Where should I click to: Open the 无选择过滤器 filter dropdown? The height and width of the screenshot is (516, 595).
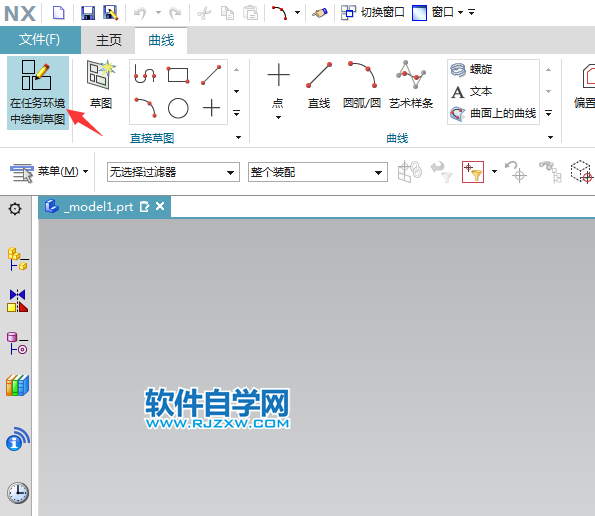coord(173,172)
